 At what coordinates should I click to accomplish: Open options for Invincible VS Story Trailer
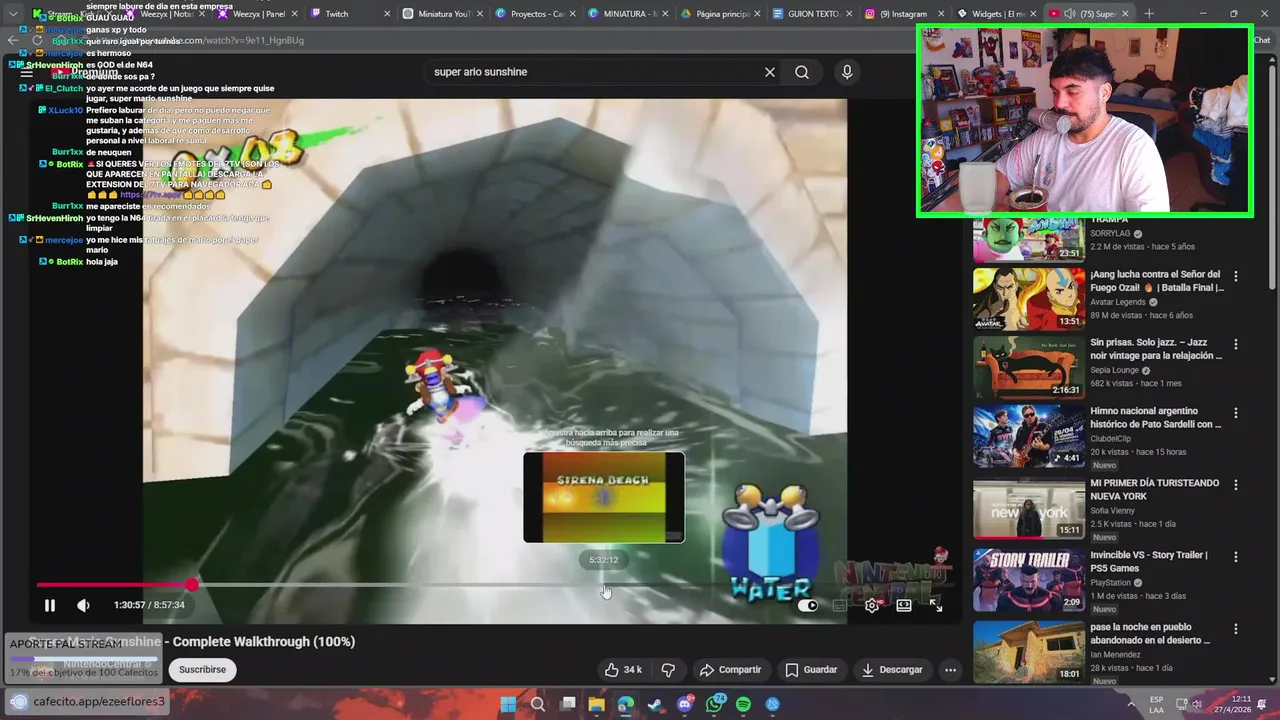pos(1235,556)
